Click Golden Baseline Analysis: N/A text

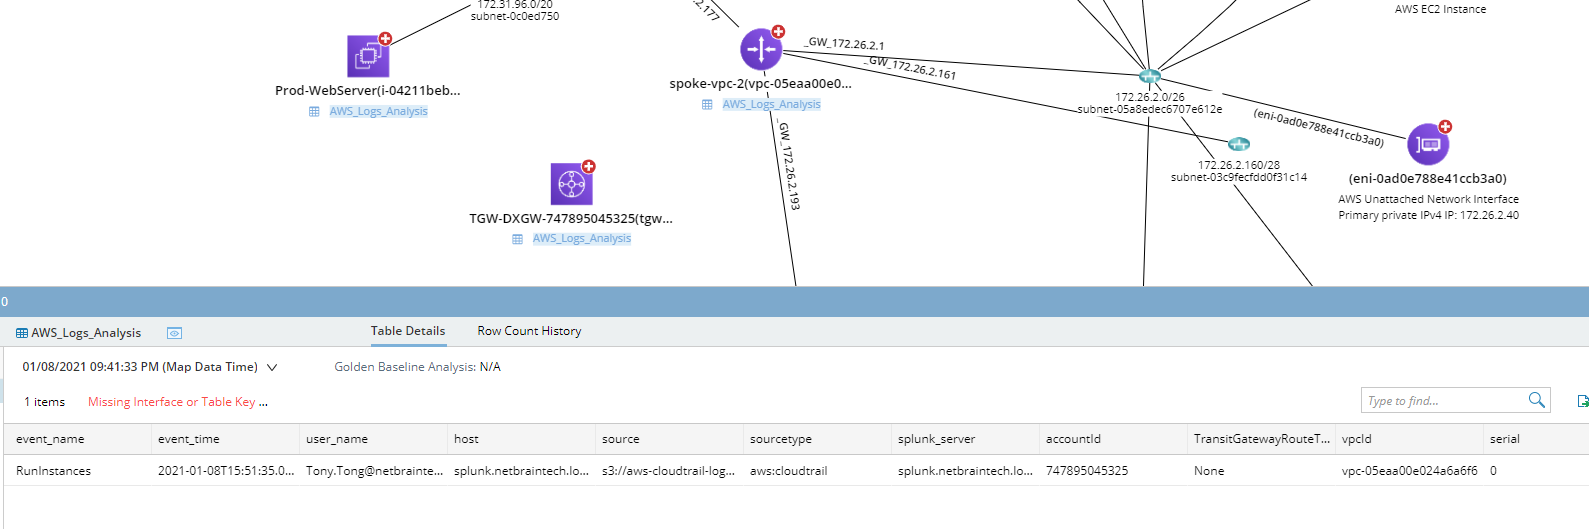(x=417, y=367)
